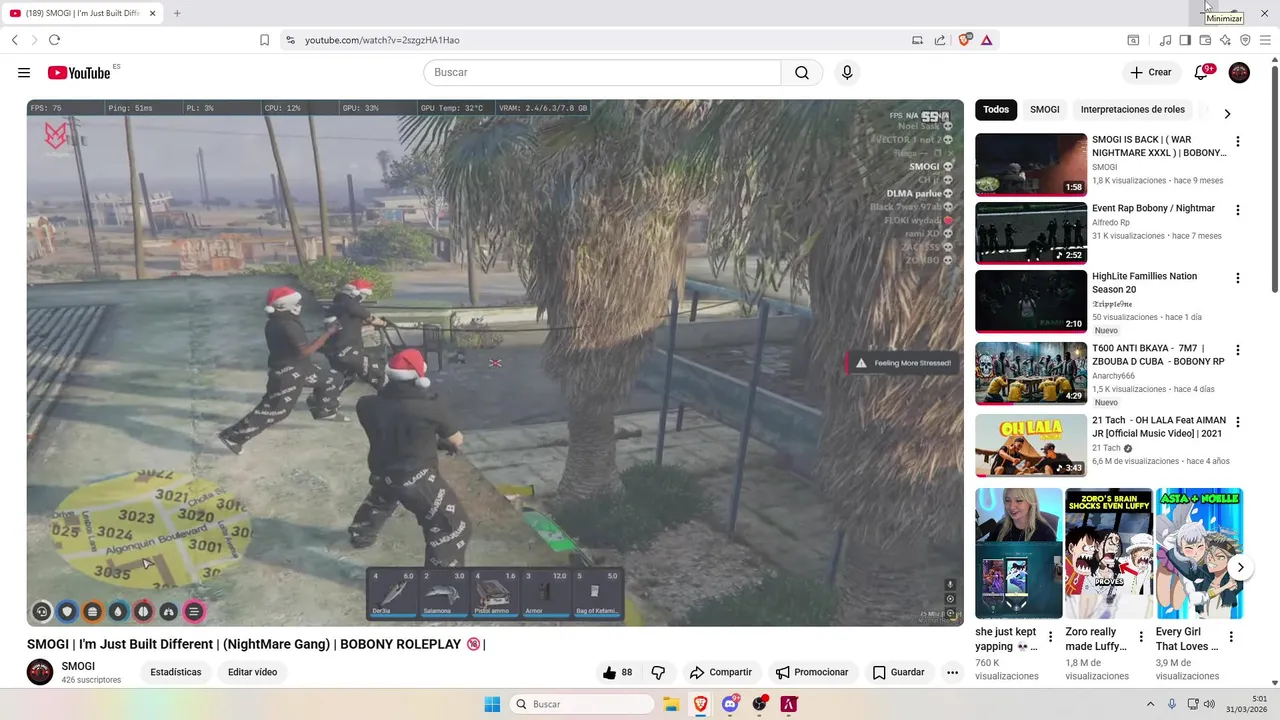The image size is (1280, 720).
Task: Open options for HighLite Famillies Nation
Action: 1238,278
